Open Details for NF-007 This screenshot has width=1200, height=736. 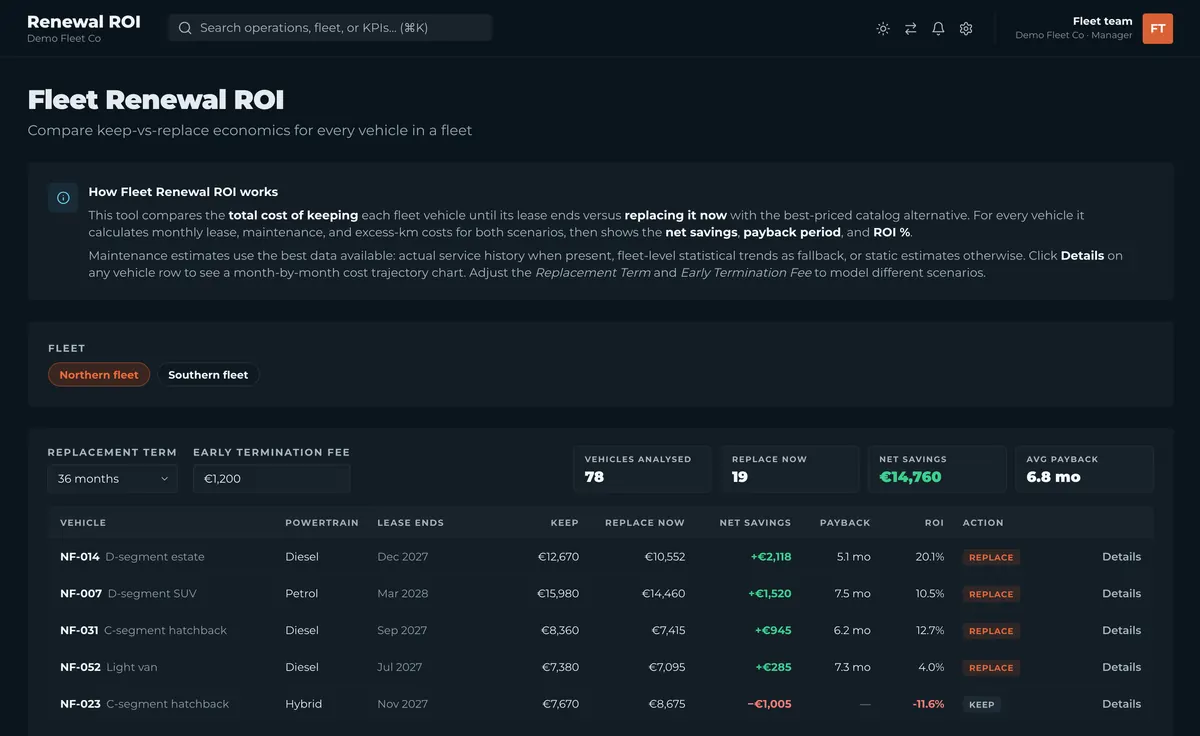pyautogui.click(x=1121, y=594)
